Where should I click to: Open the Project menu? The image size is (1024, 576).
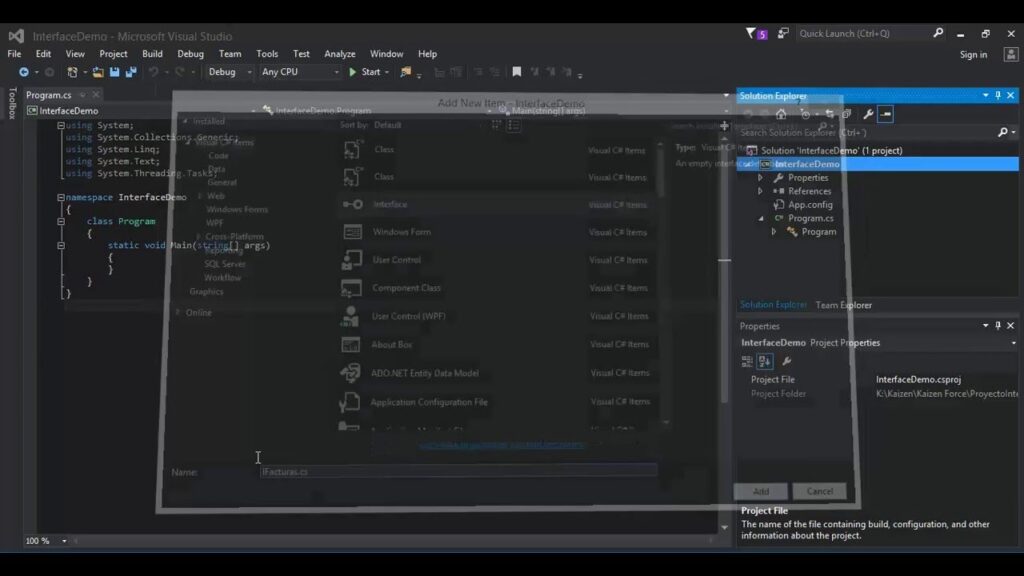pyautogui.click(x=114, y=54)
